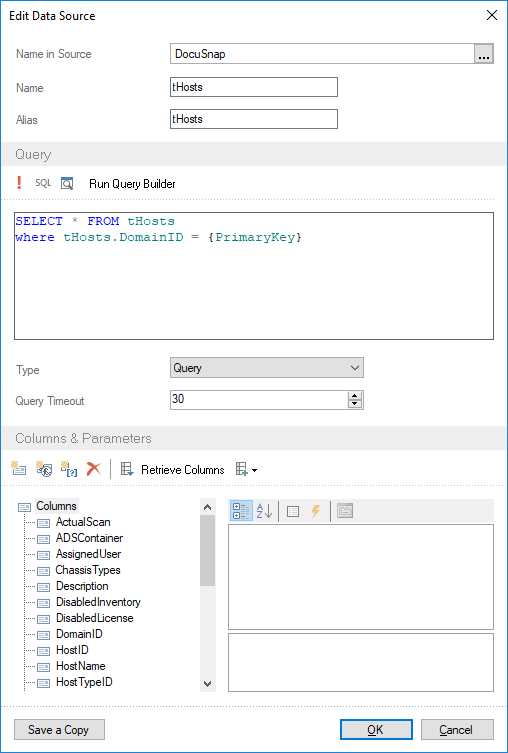This screenshot has width=508, height=753.
Task: Select the Columns root tree node
Action: (56, 506)
